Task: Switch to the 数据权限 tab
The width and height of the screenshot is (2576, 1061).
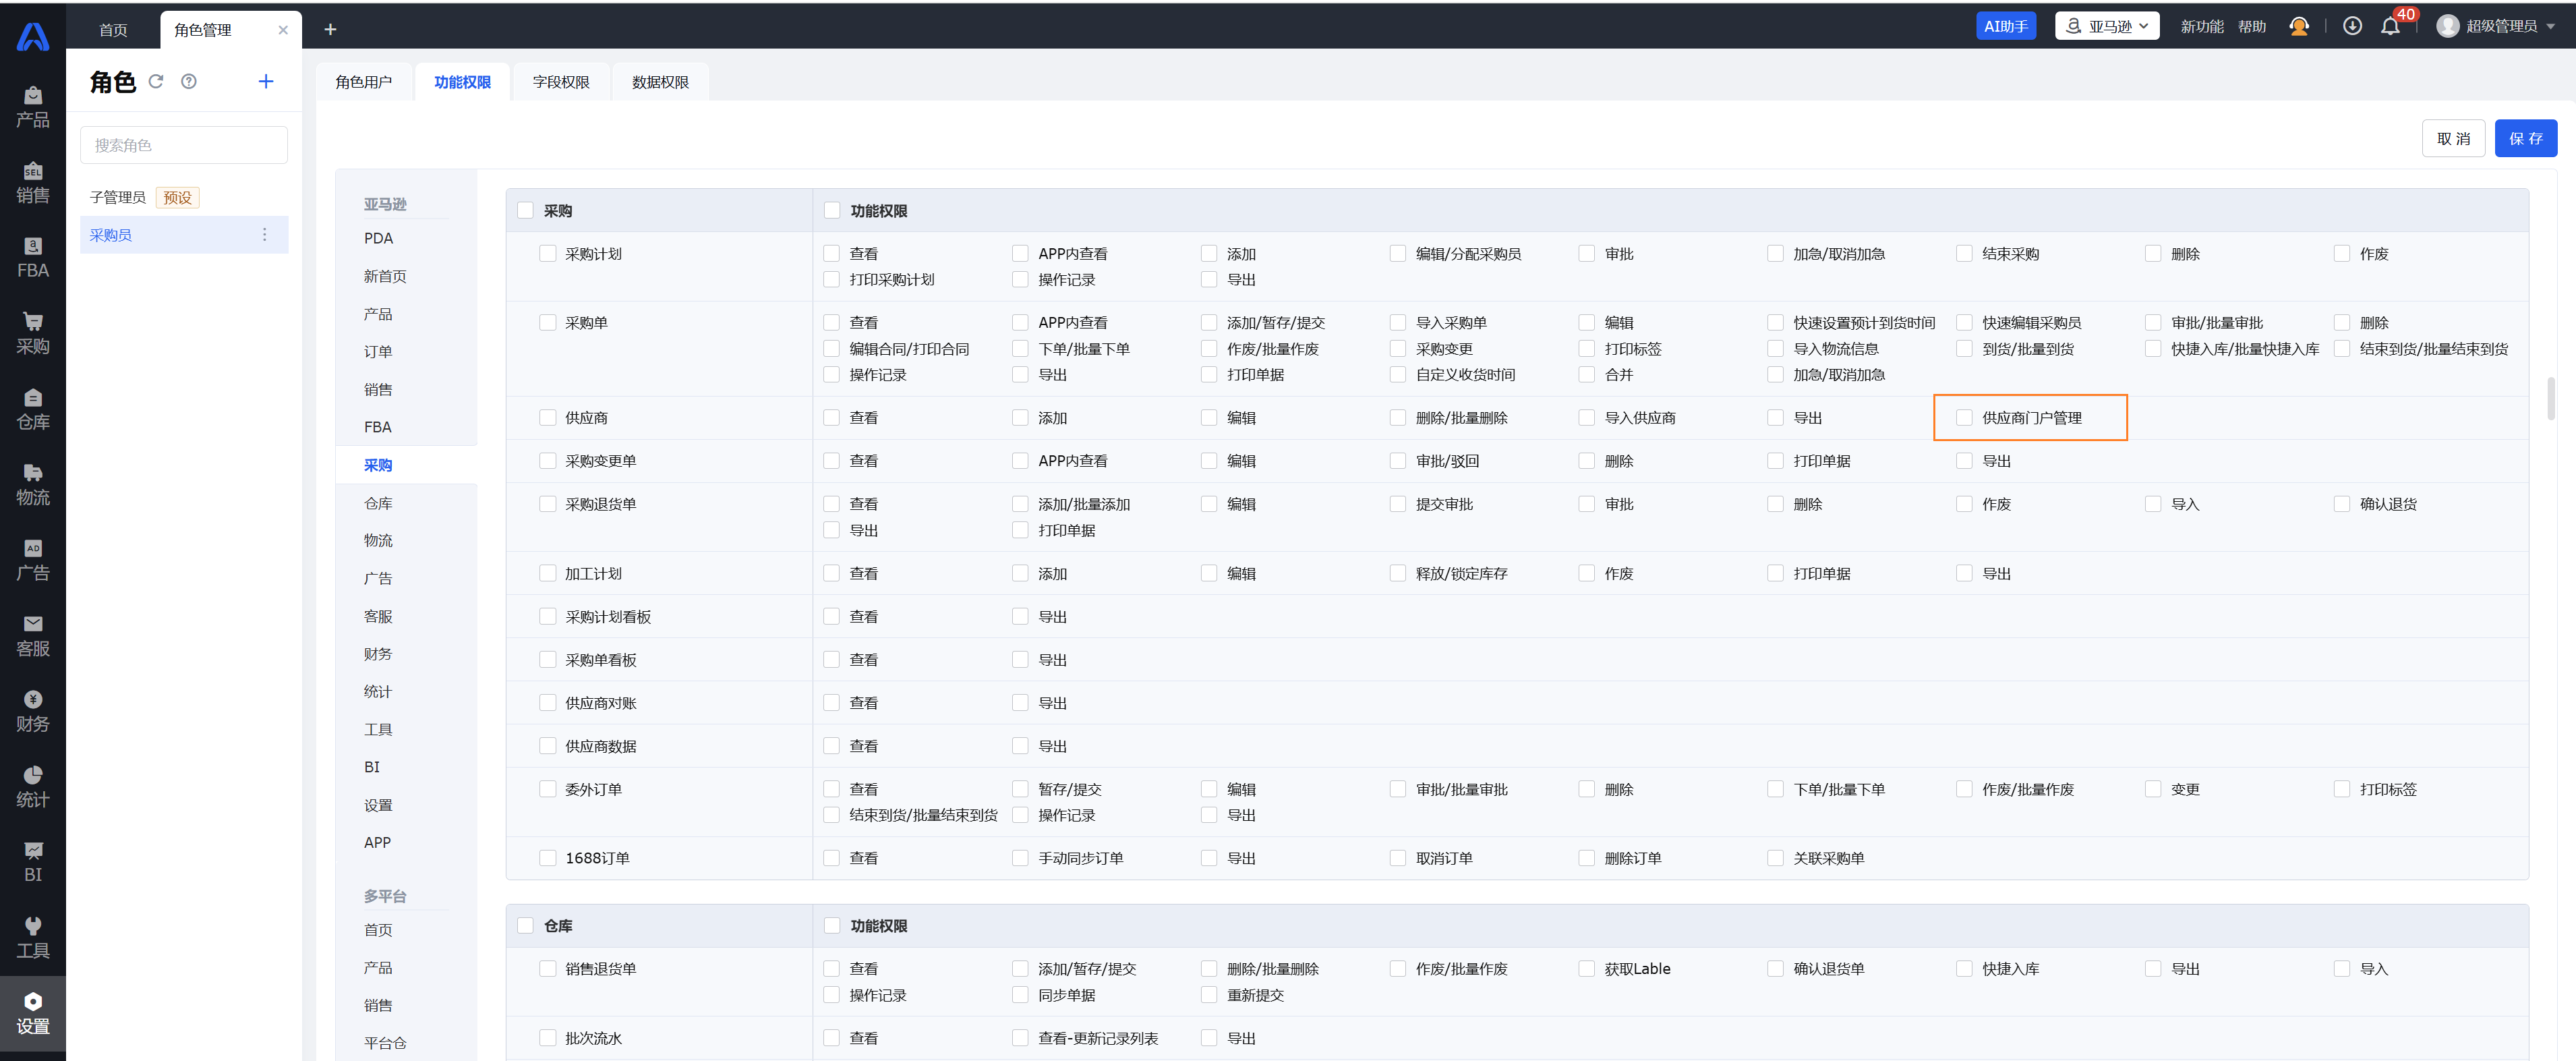Action: (x=660, y=82)
